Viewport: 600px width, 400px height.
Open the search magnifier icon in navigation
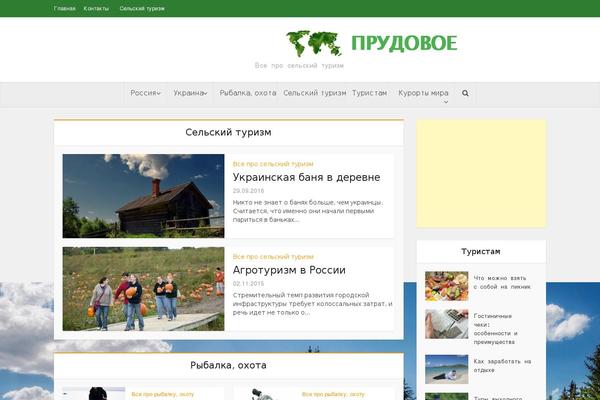tap(465, 93)
